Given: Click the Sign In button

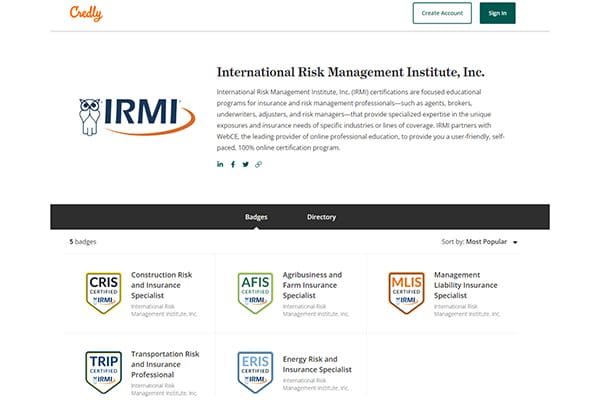Looking at the screenshot, I should [497, 13].
